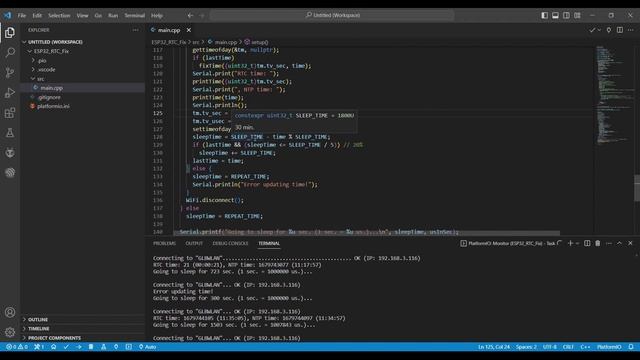Click PlatformIO Test flask icon in status bar

(104, 347)
